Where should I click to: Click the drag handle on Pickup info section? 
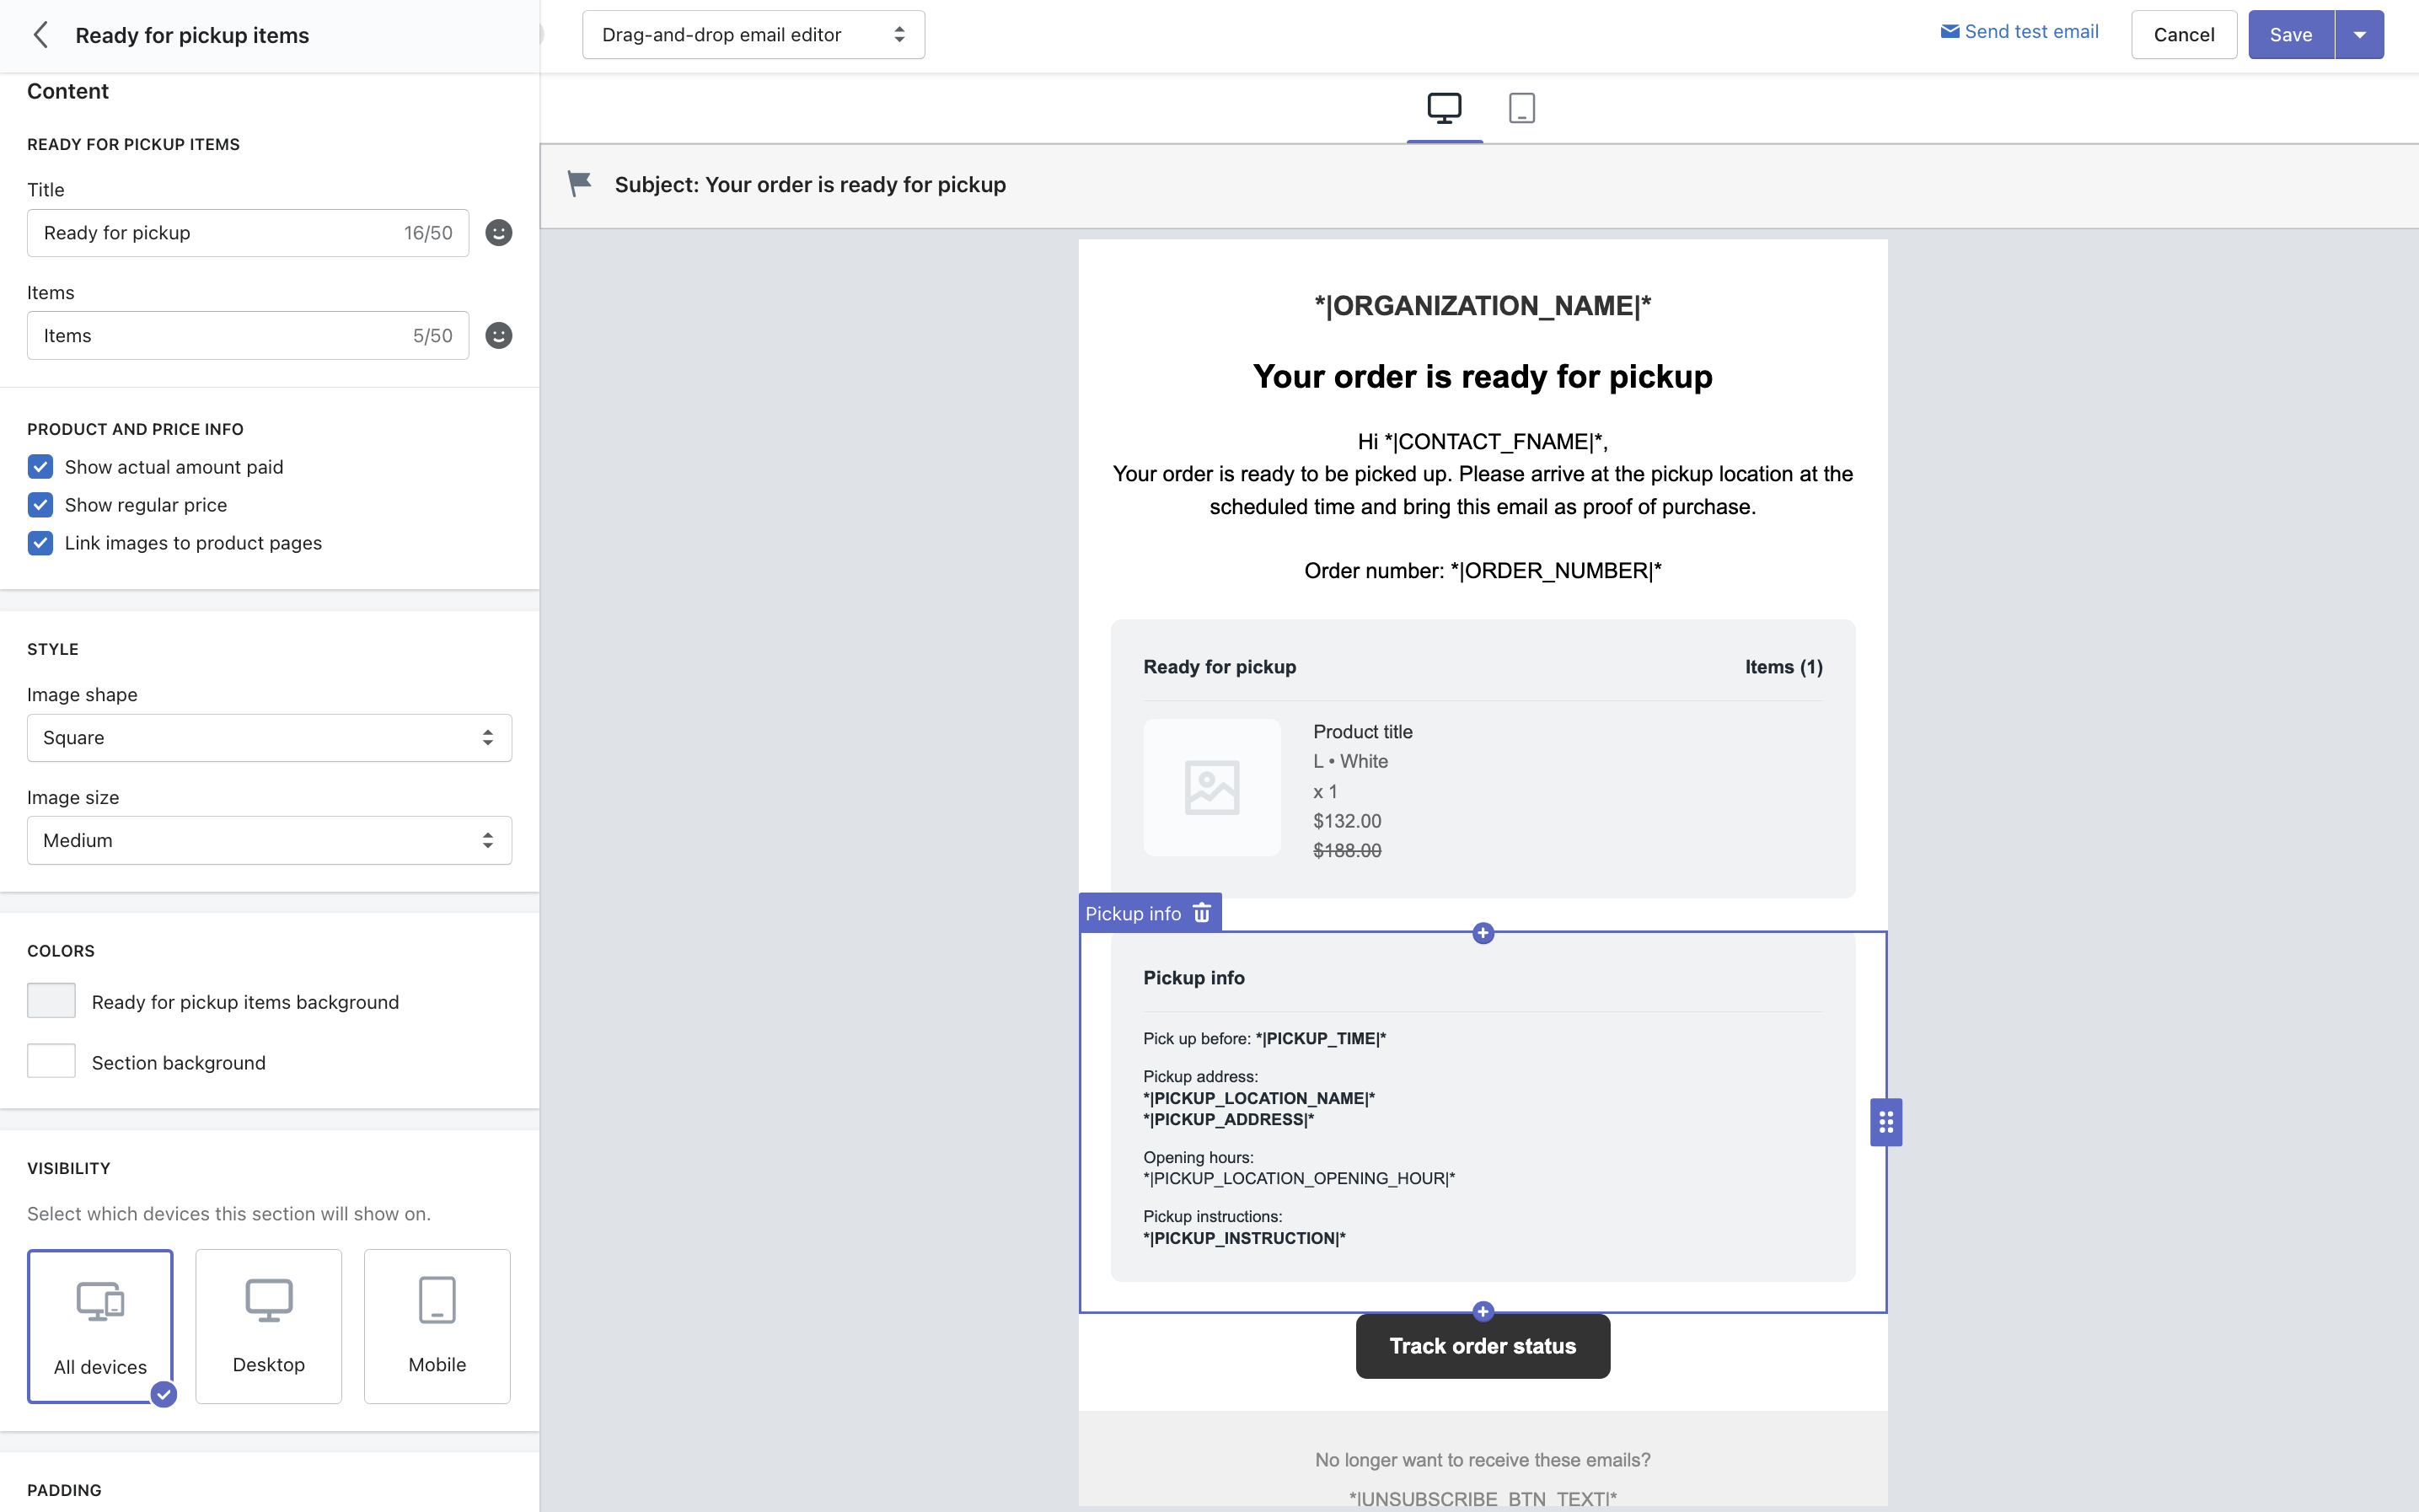[1885, 1122]
